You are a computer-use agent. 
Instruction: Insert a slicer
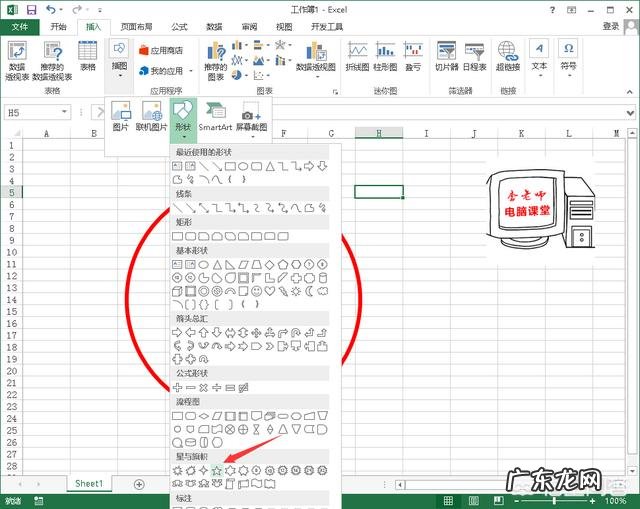tap(446, 56)
